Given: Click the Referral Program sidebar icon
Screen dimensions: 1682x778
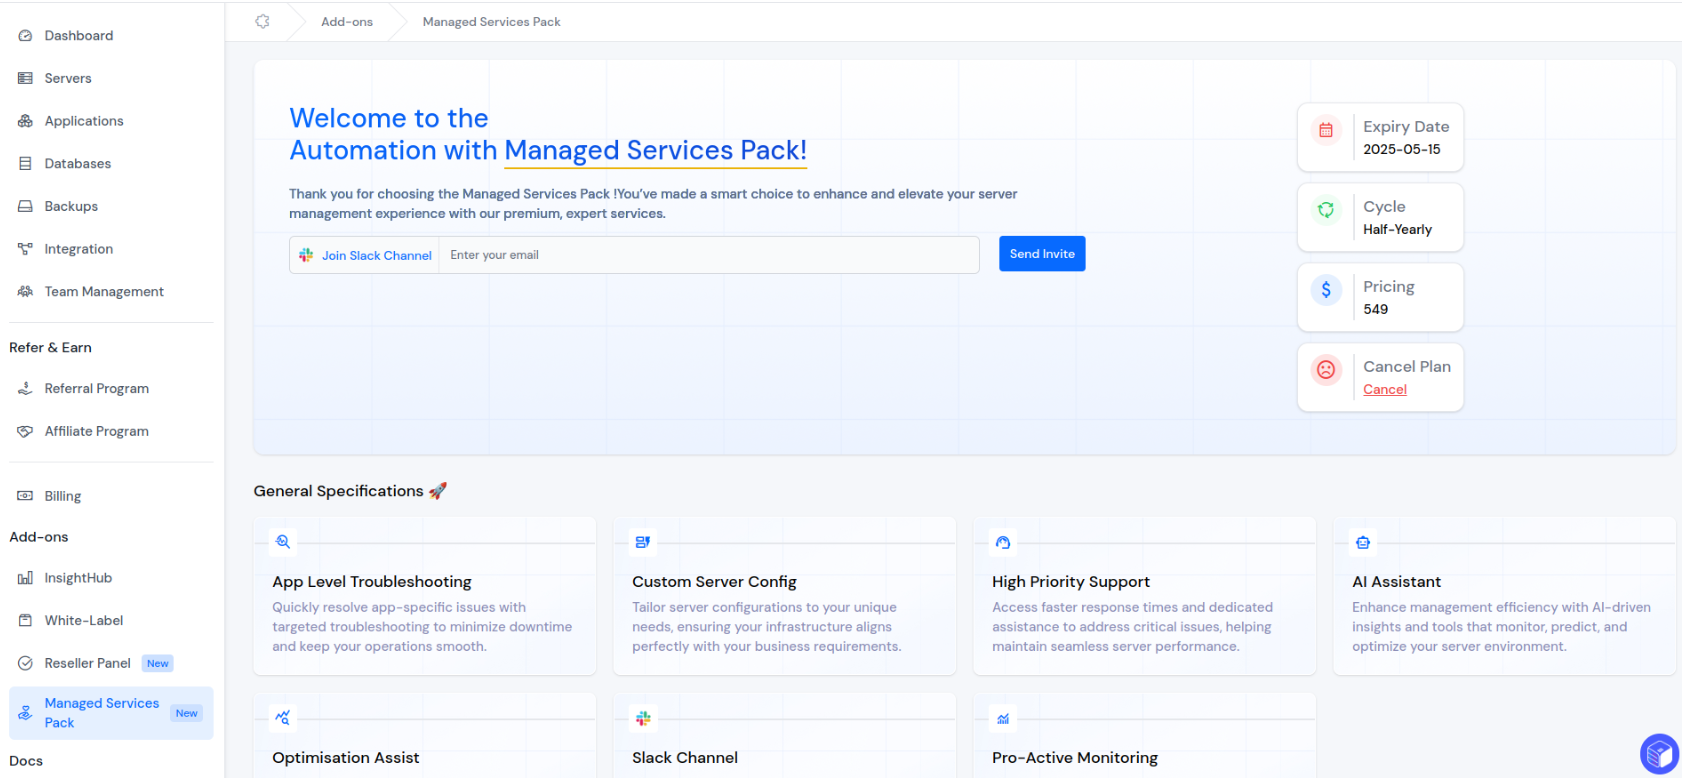Looking at the screenshot, I should tap(25, 389).
